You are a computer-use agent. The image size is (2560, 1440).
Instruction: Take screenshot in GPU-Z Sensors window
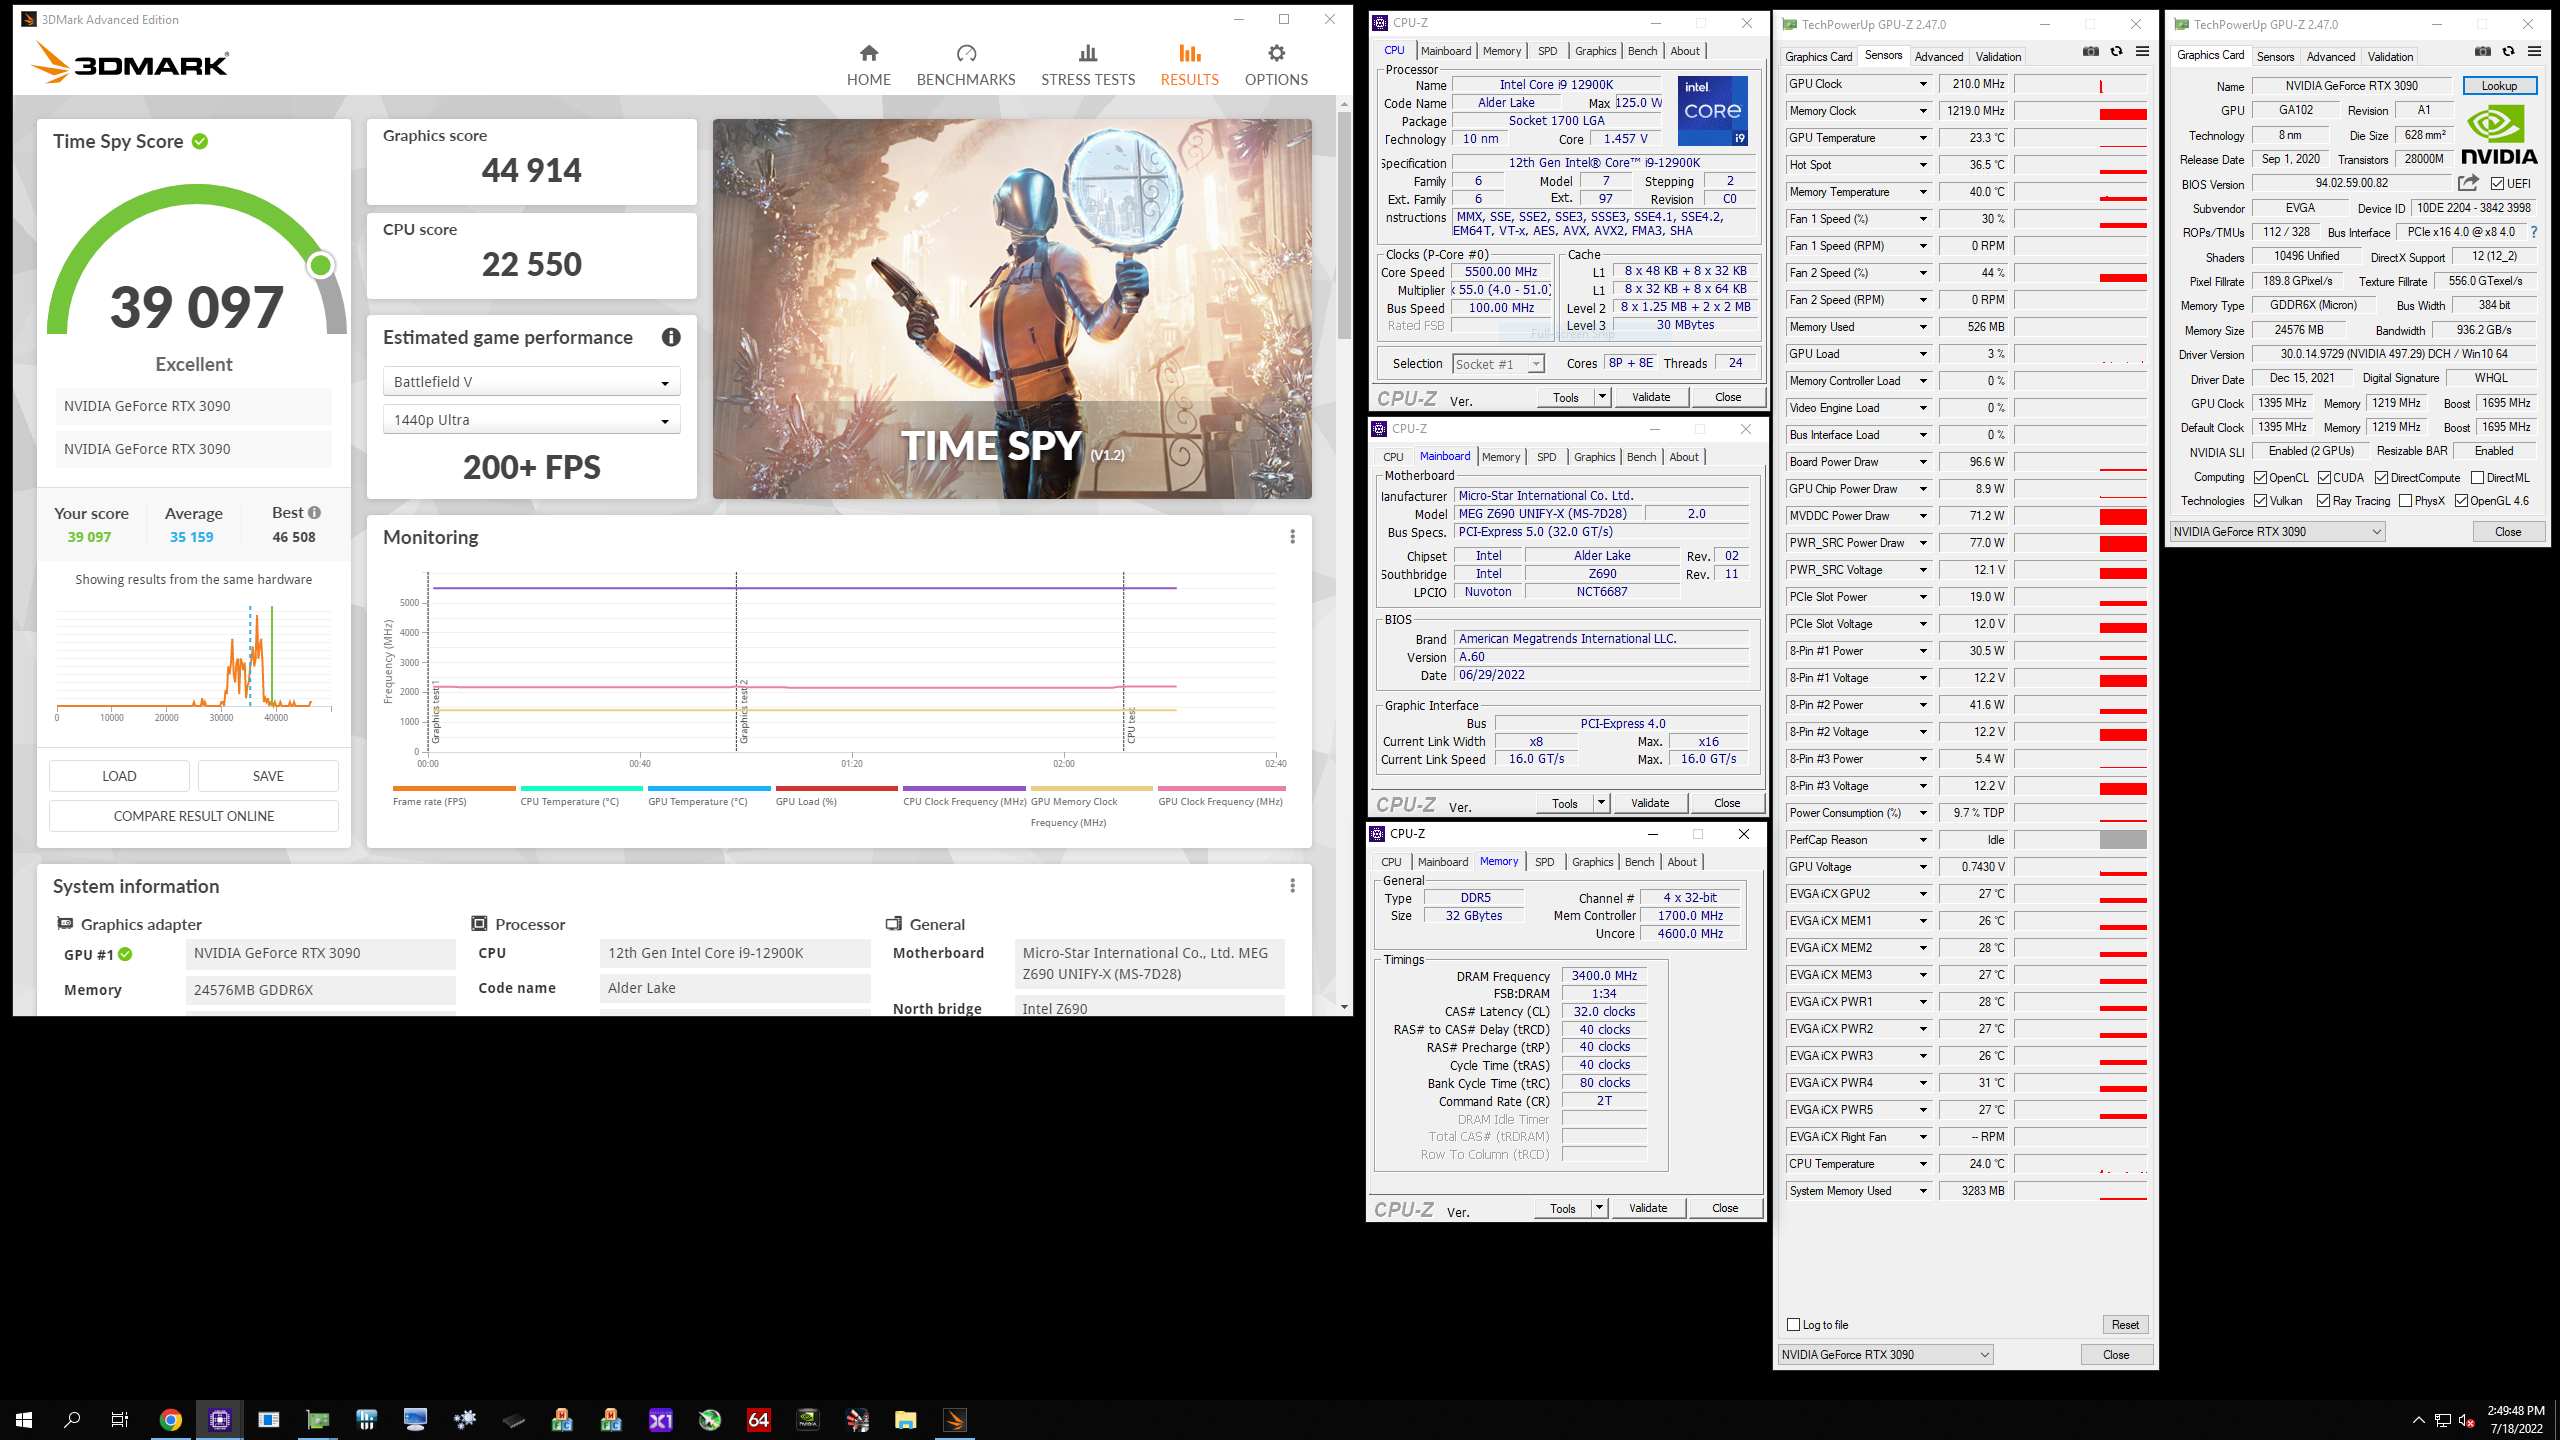[x=2091, y=52]
